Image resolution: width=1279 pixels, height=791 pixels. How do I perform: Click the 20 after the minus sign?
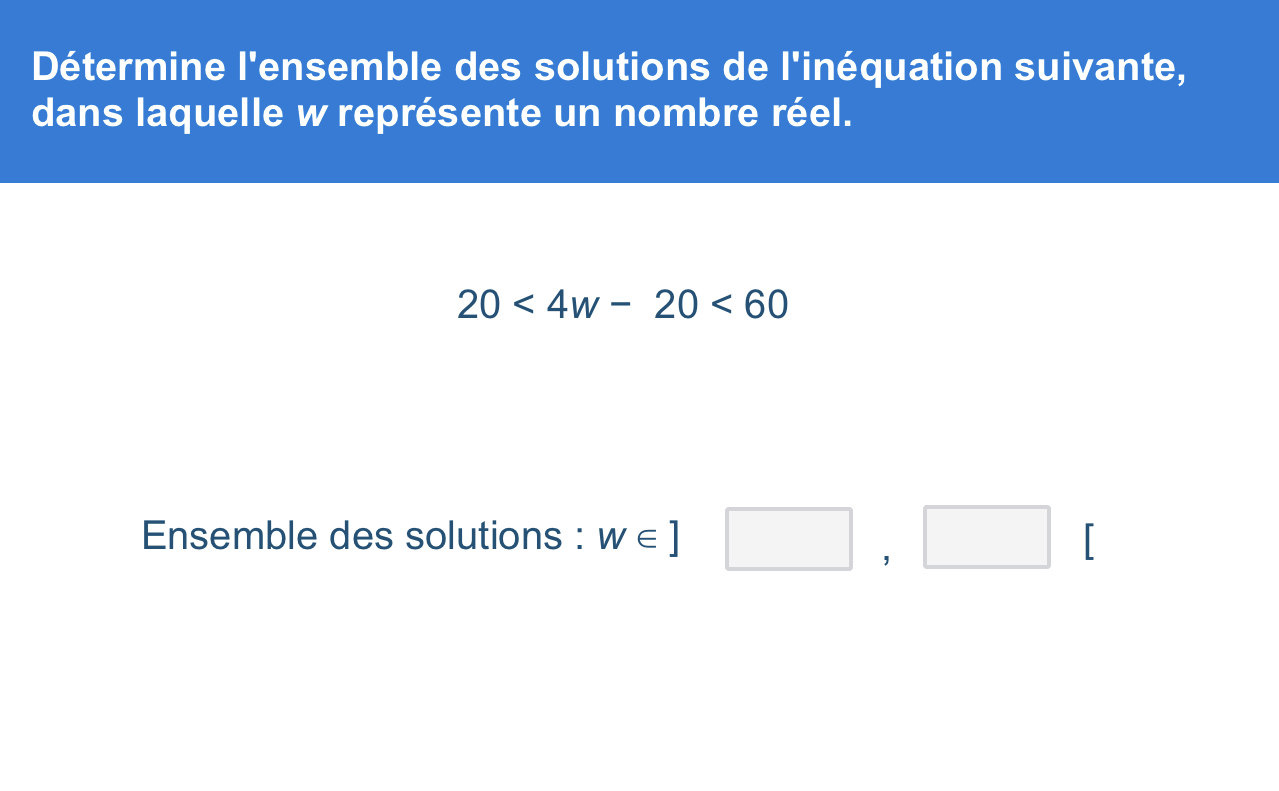[x=676, y=305]
